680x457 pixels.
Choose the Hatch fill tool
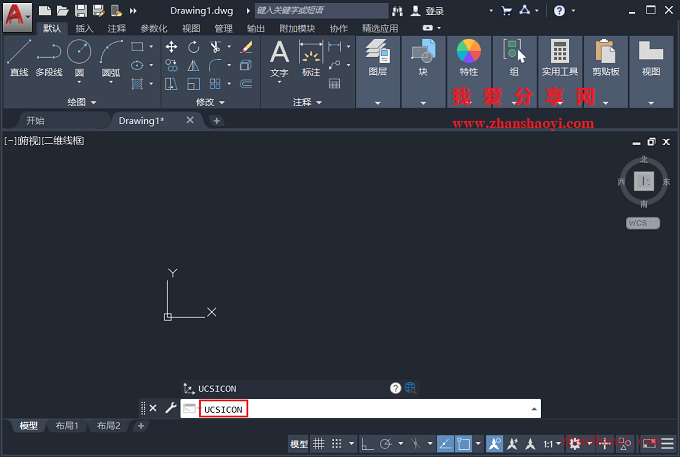point(137,84)
